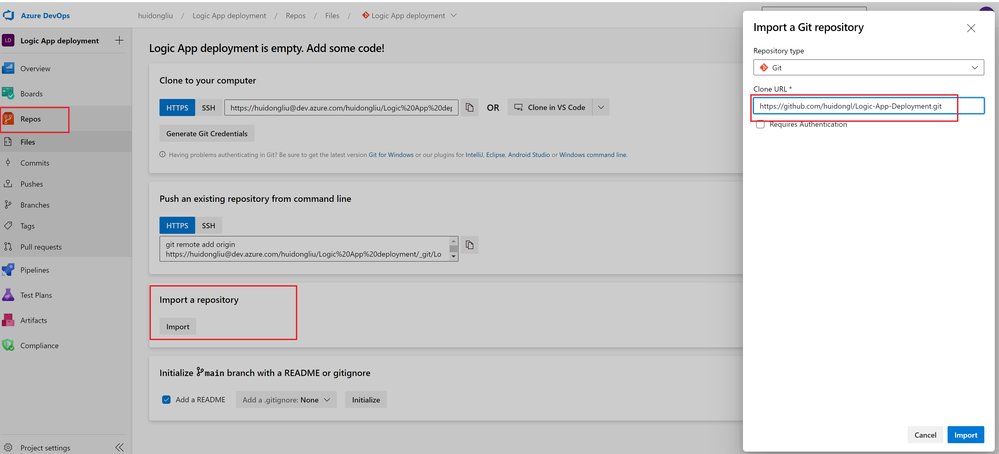Open the Compliance shield icon

point(8,346)
